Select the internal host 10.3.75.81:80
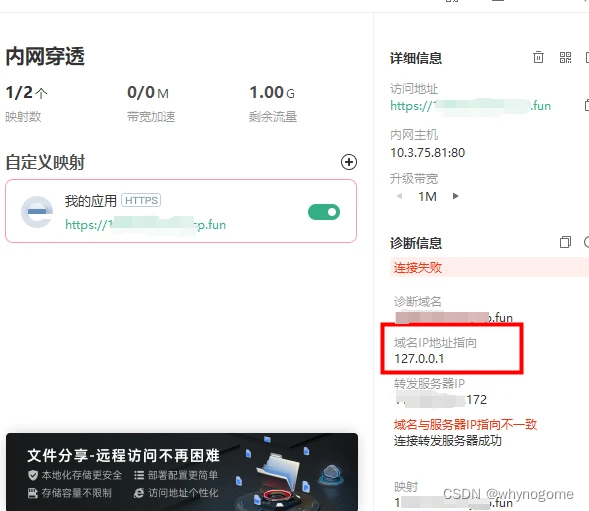 click(x=427, y=153)
